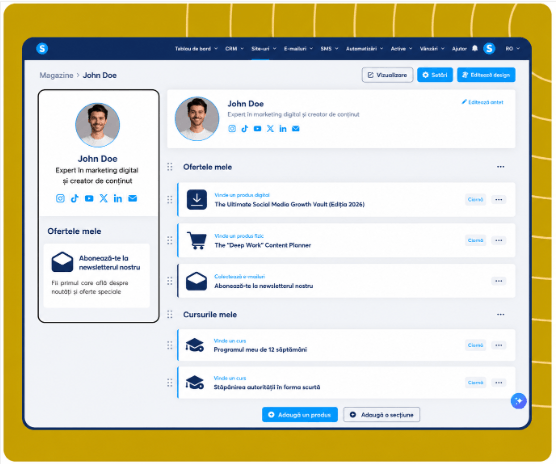Screen dimensions: 556x464
Task: Click Adaugă un produs button
Action: [x=300, y=414]
